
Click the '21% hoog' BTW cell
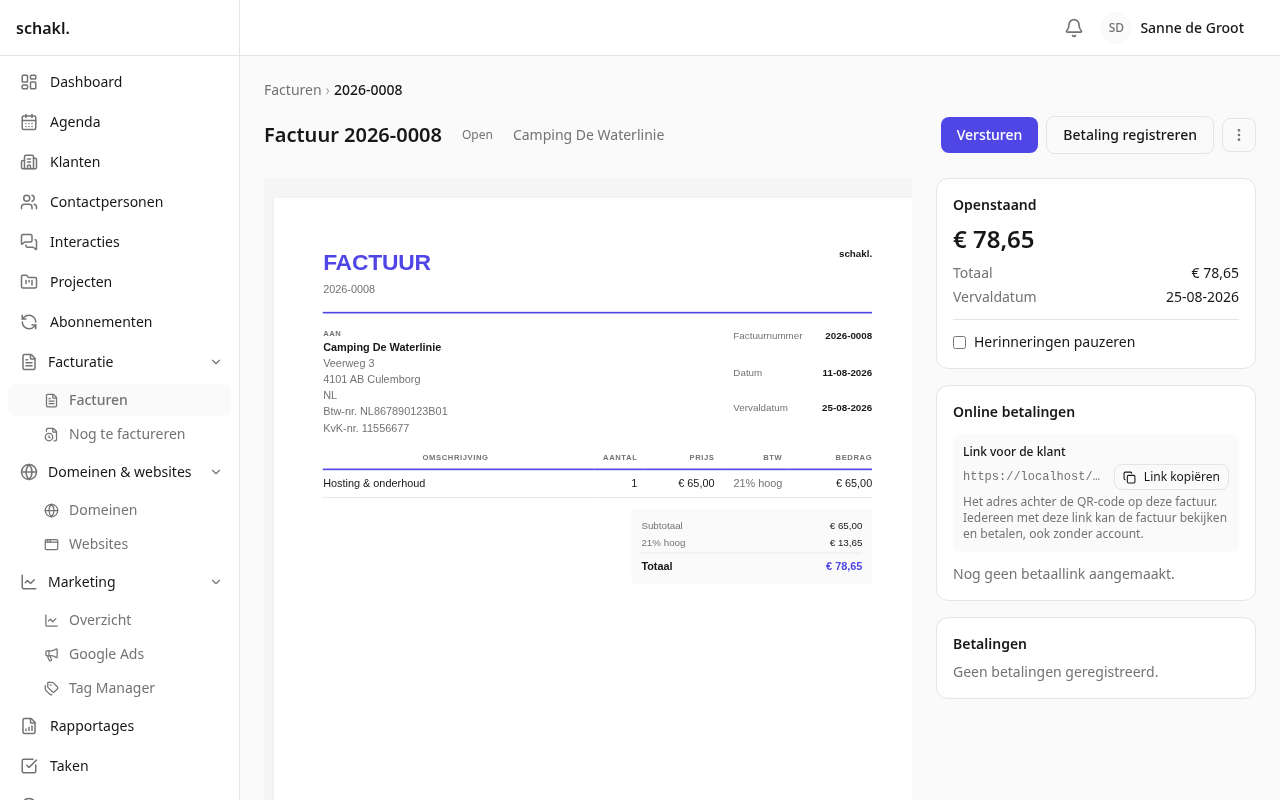[x=758, y=483]
